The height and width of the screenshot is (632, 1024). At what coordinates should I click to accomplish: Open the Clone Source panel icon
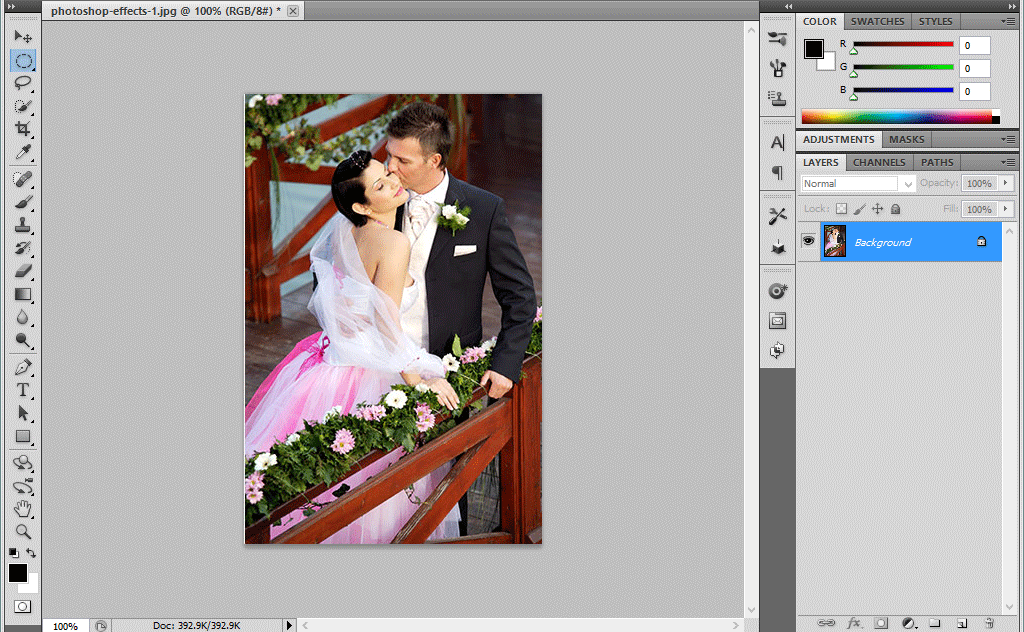coord(777,98)
